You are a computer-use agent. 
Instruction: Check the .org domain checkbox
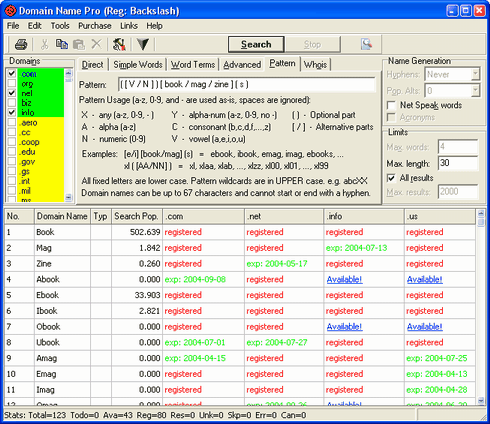(x=12, y=83)
